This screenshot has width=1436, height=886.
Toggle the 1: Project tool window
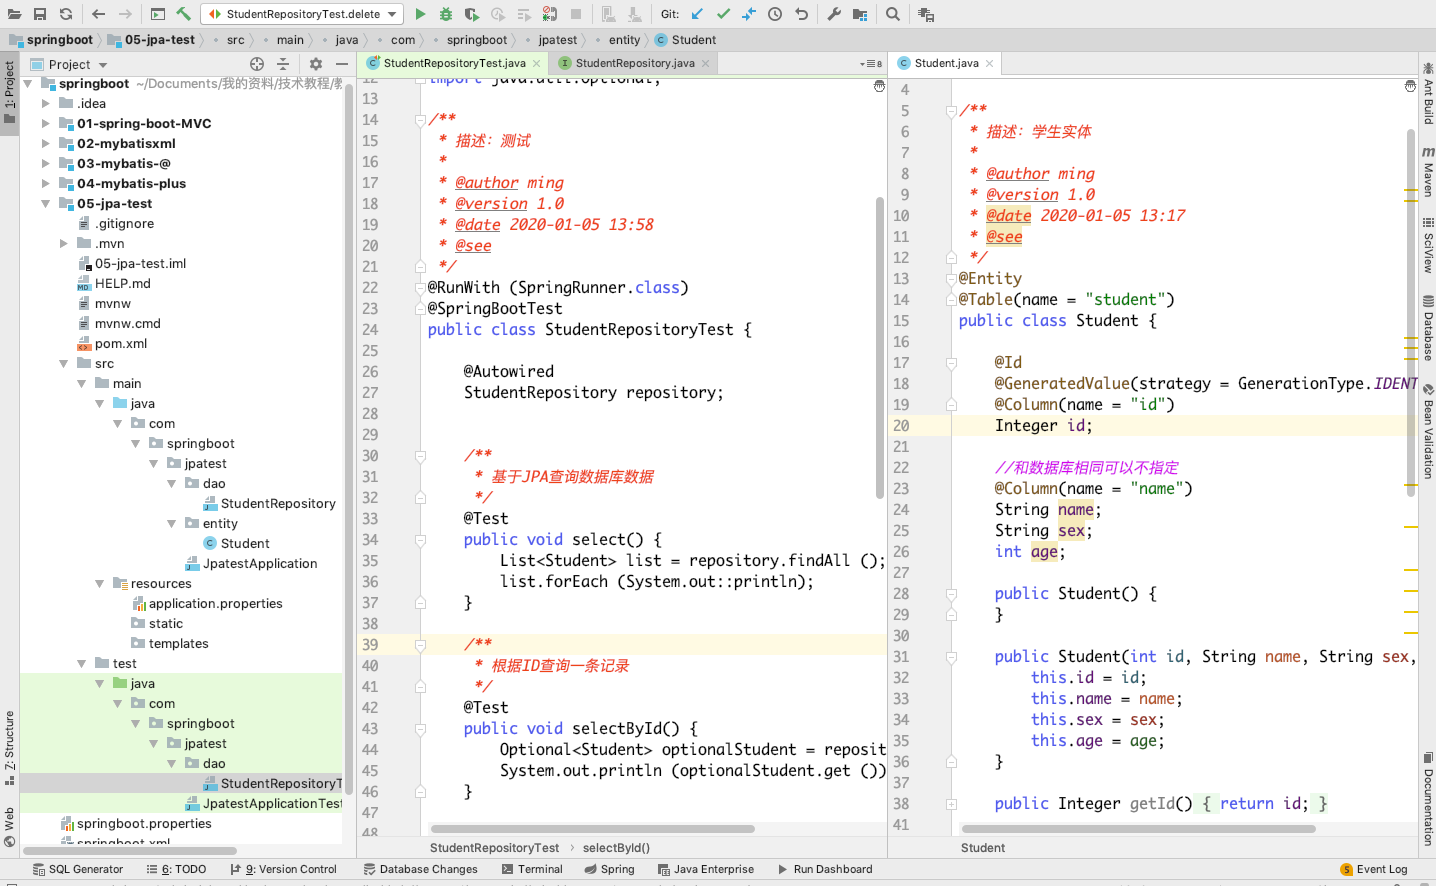[9, 92]
